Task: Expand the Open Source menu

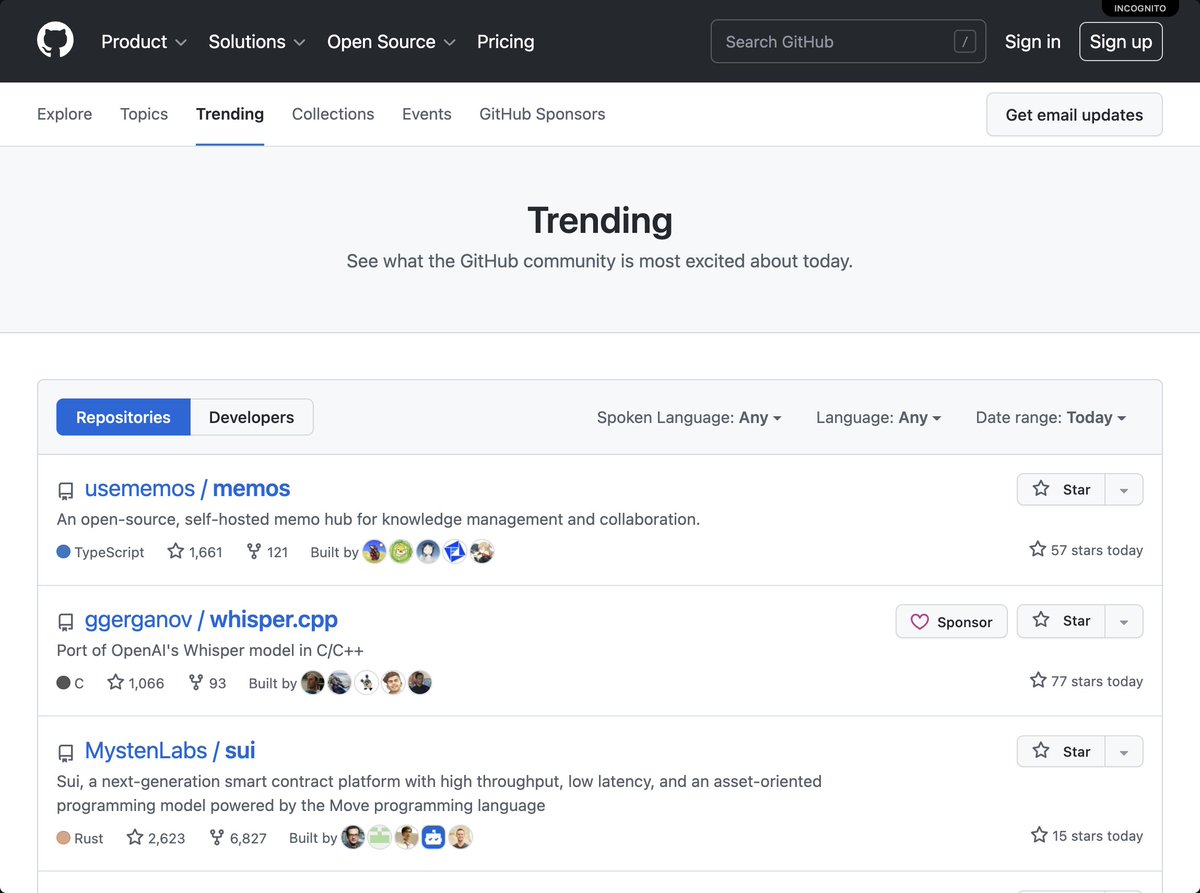Action: pyautogui.click(x=391, y=42)
